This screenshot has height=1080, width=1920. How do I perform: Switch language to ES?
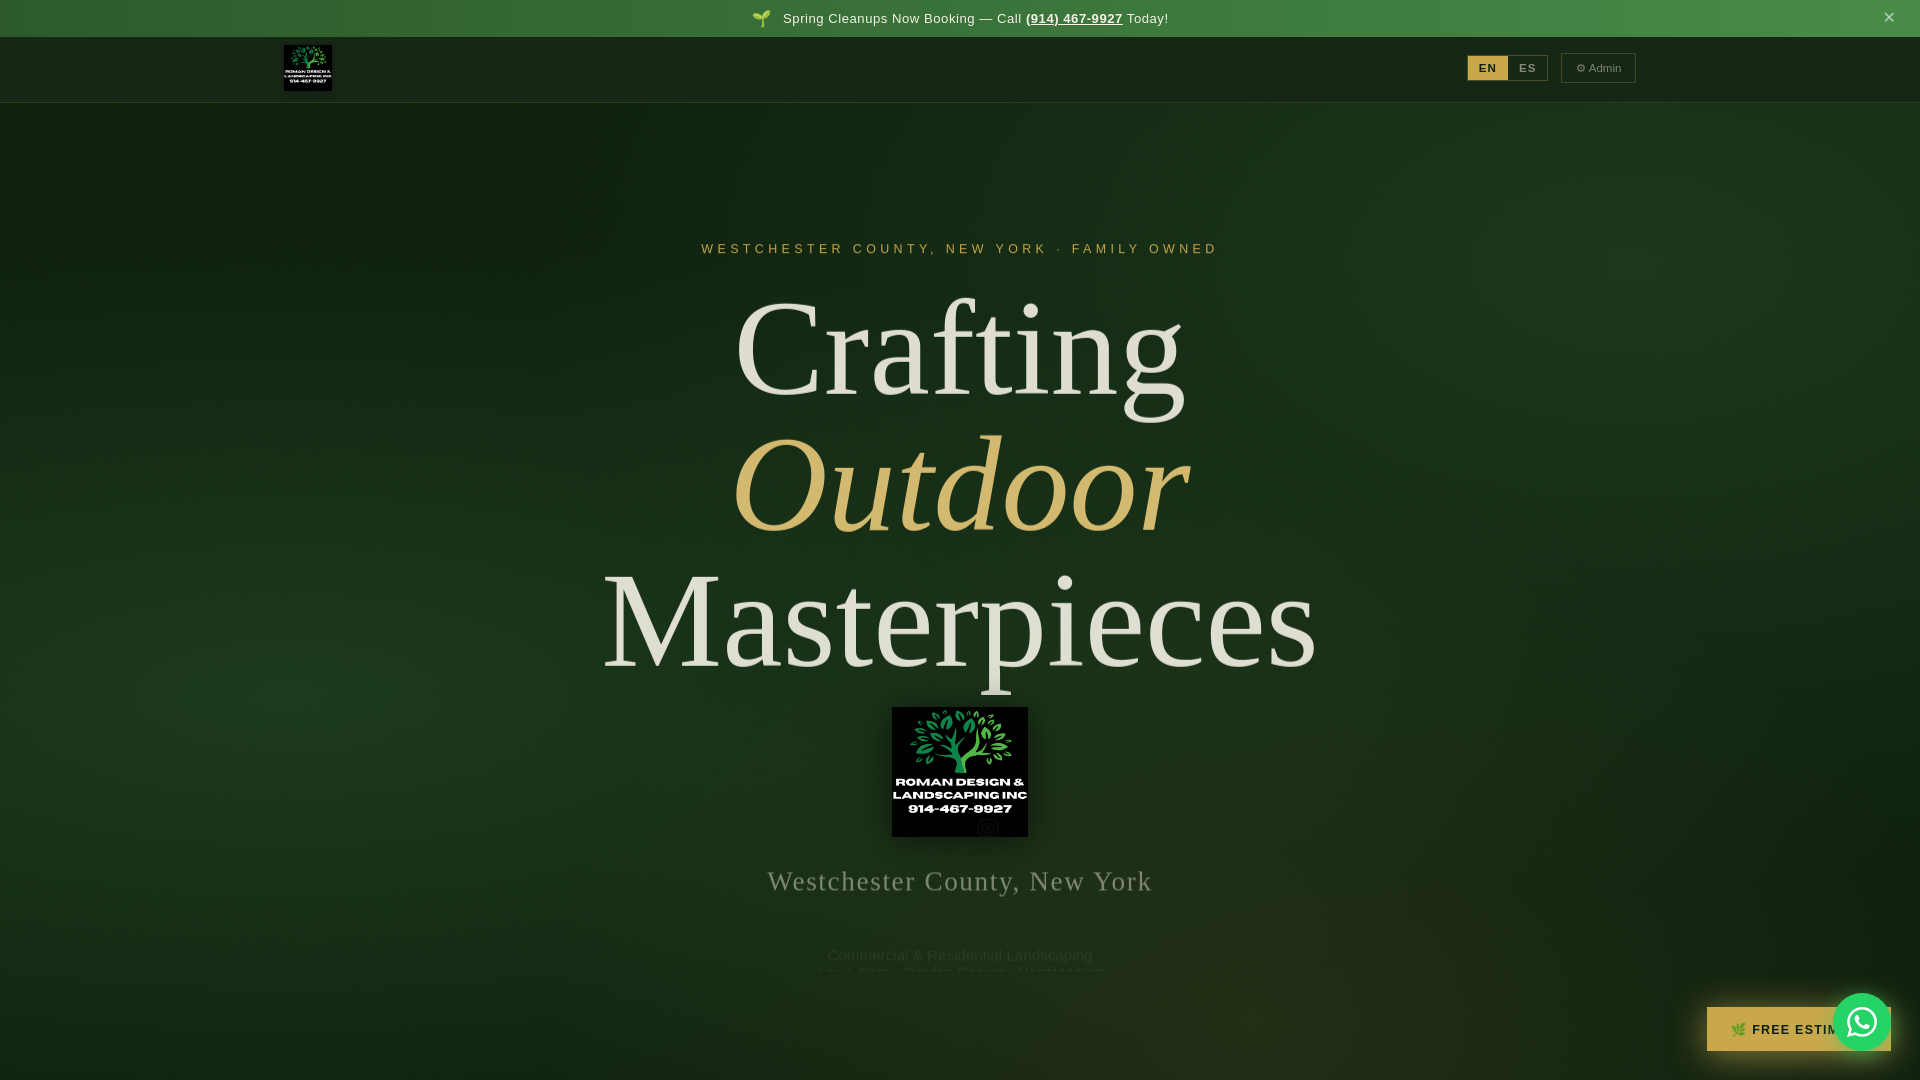1527,68
